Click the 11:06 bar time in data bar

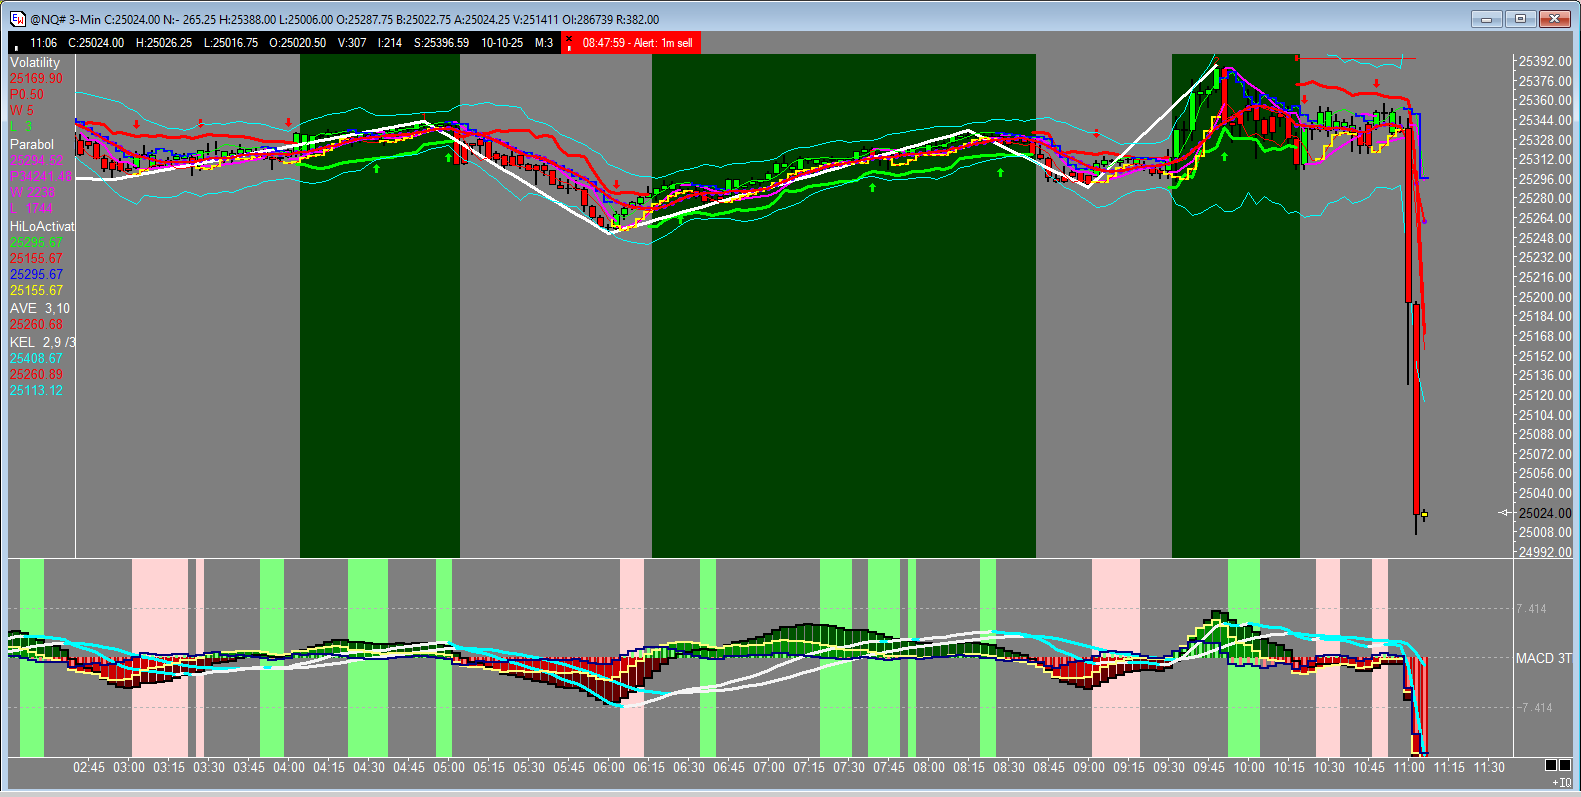click(43, 43)
